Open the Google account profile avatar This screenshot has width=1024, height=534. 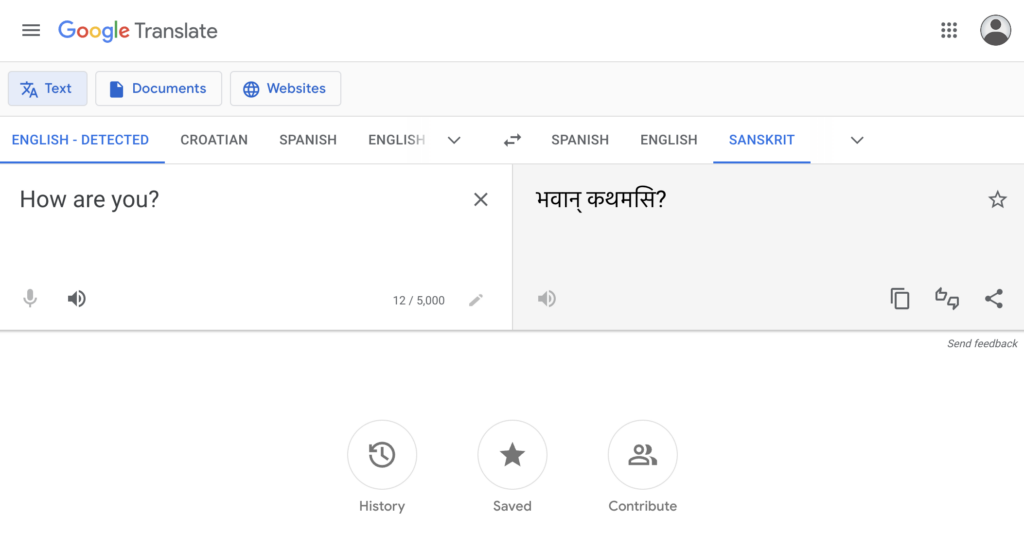[x=995, y=30]
